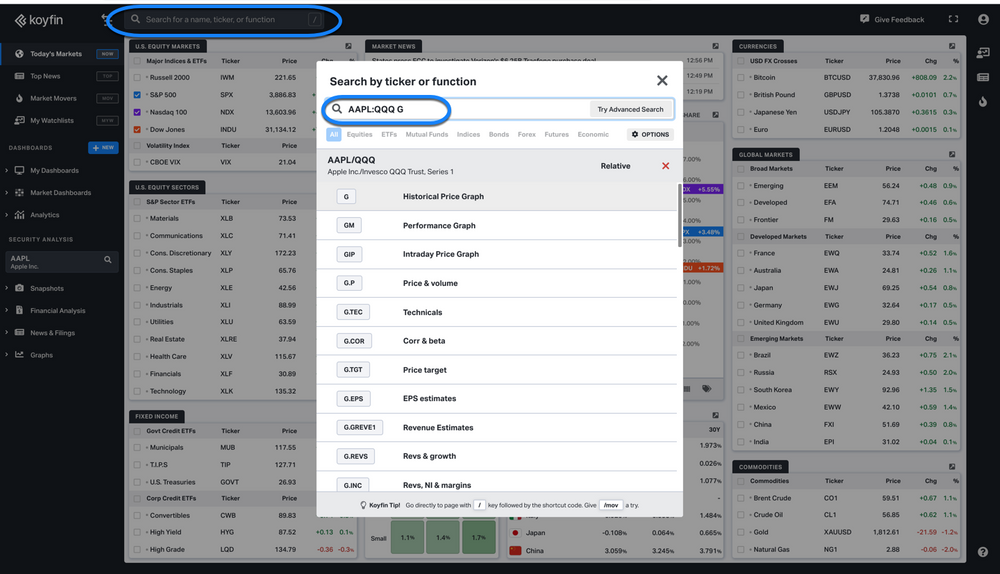Uncheck the Dow Jones checkbox
The image size is (1000, 574).
click(137, 129)
